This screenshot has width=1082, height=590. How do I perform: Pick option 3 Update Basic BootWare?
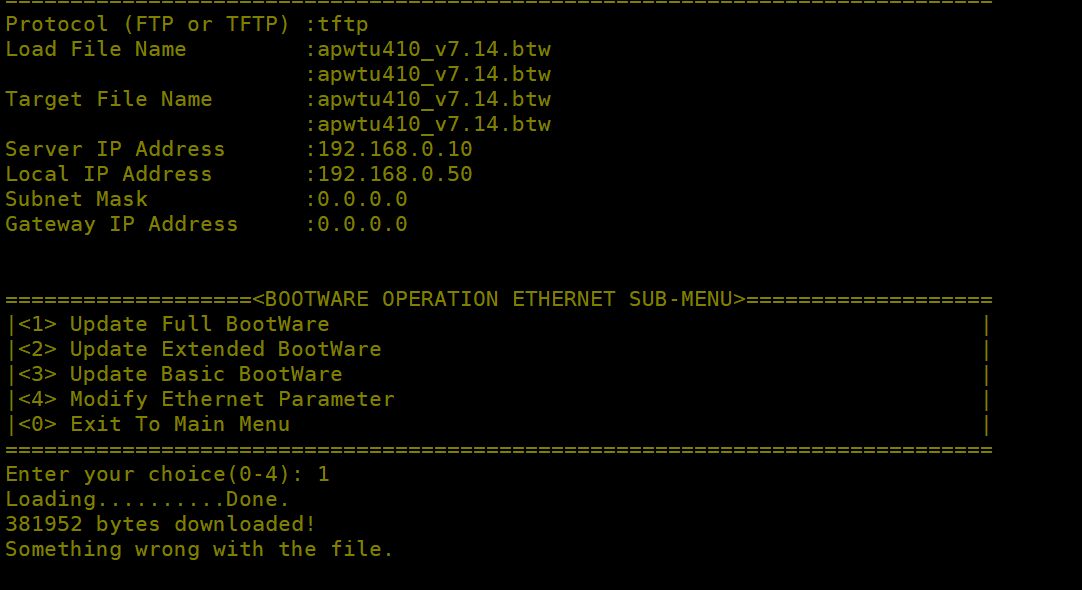point(180,374)
